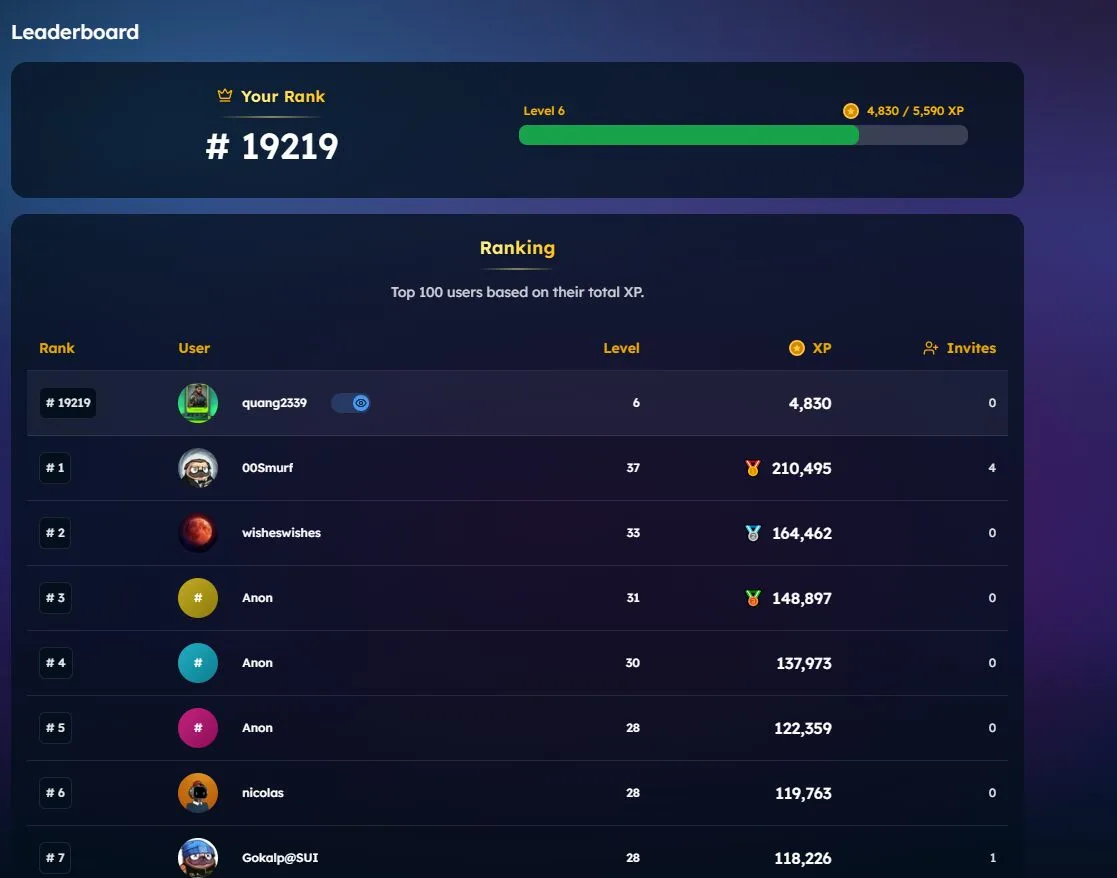Click the Rank column header

(x=57, y=348)
